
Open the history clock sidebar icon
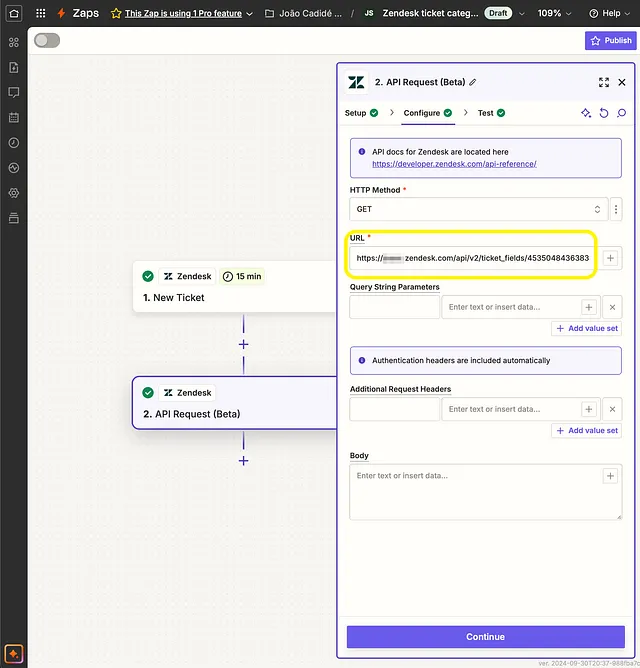click(14, 143)
